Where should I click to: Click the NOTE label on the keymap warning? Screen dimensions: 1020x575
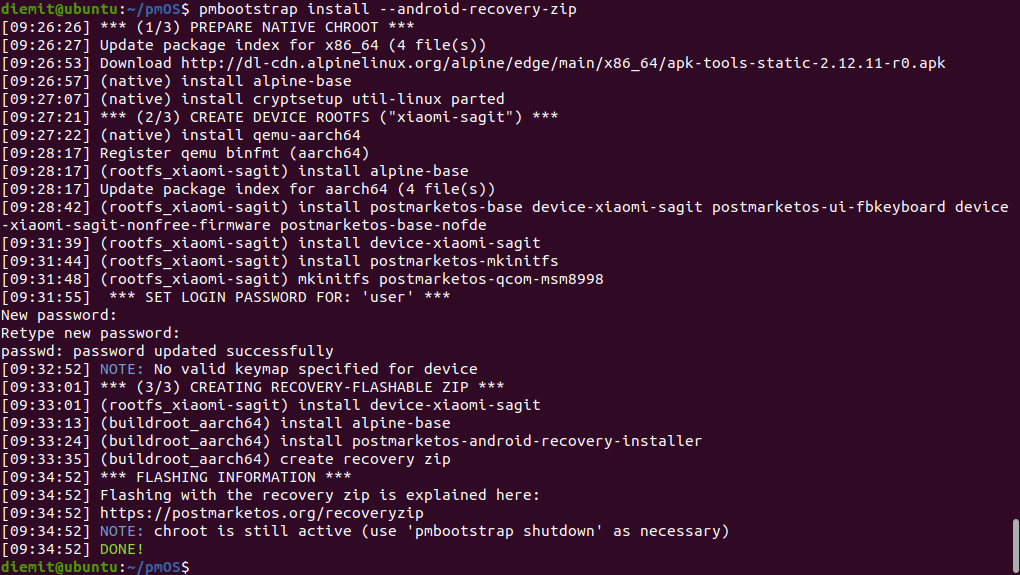(122, 369)
